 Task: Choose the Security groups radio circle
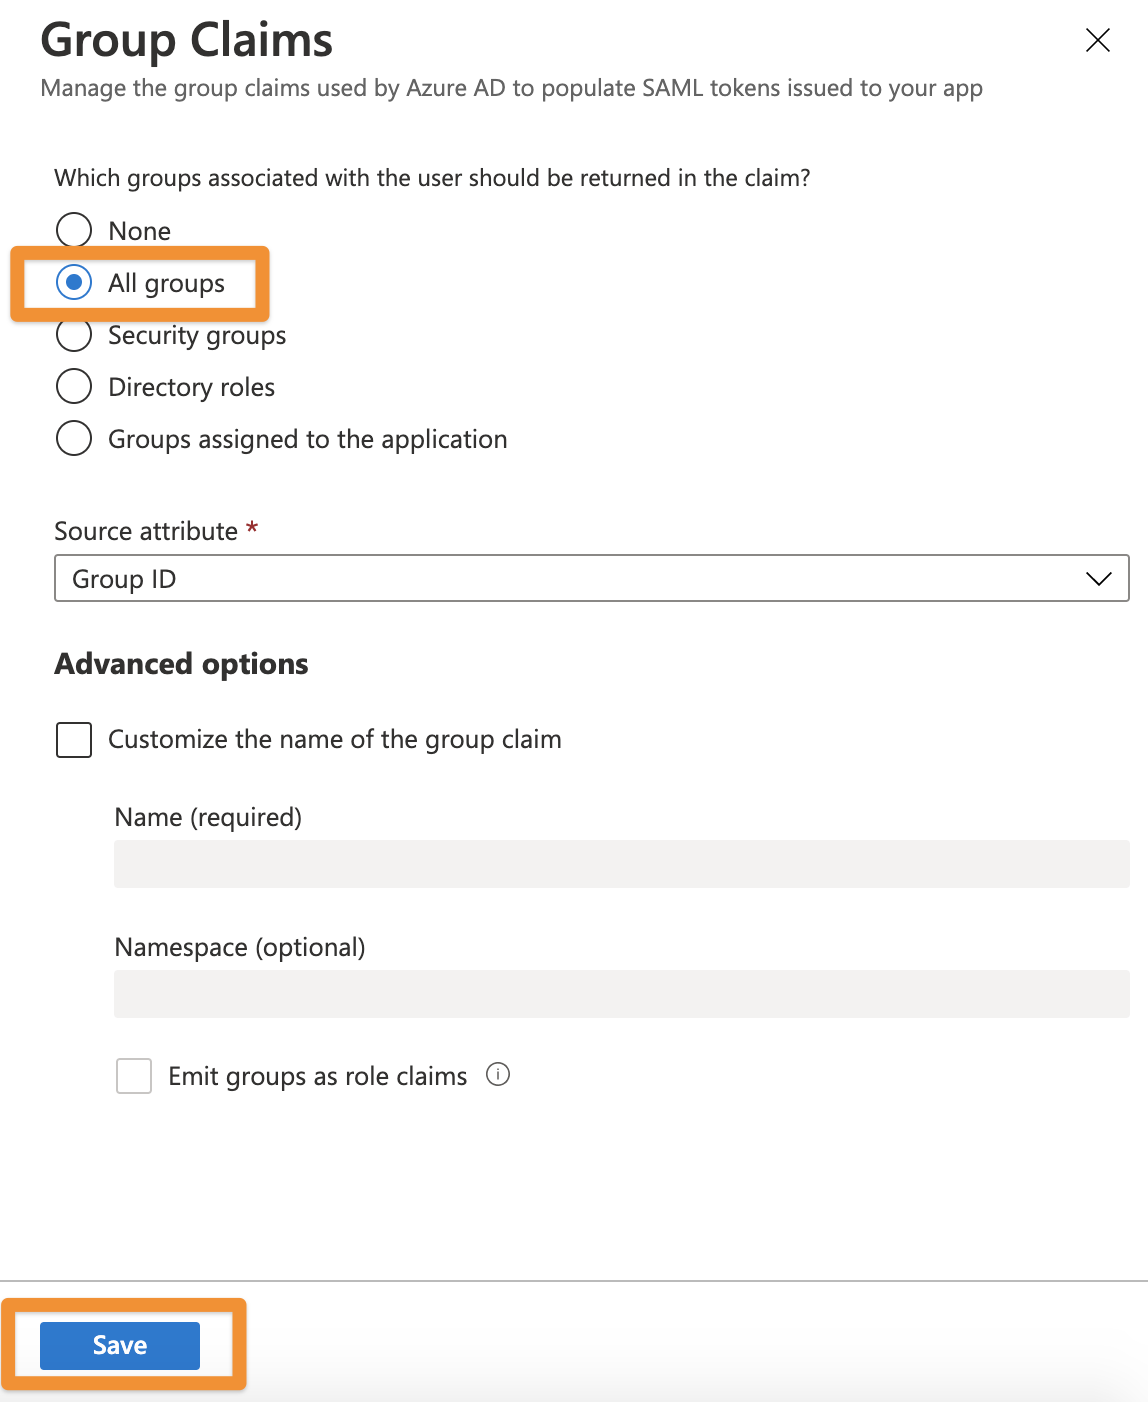tap(74, 334)
